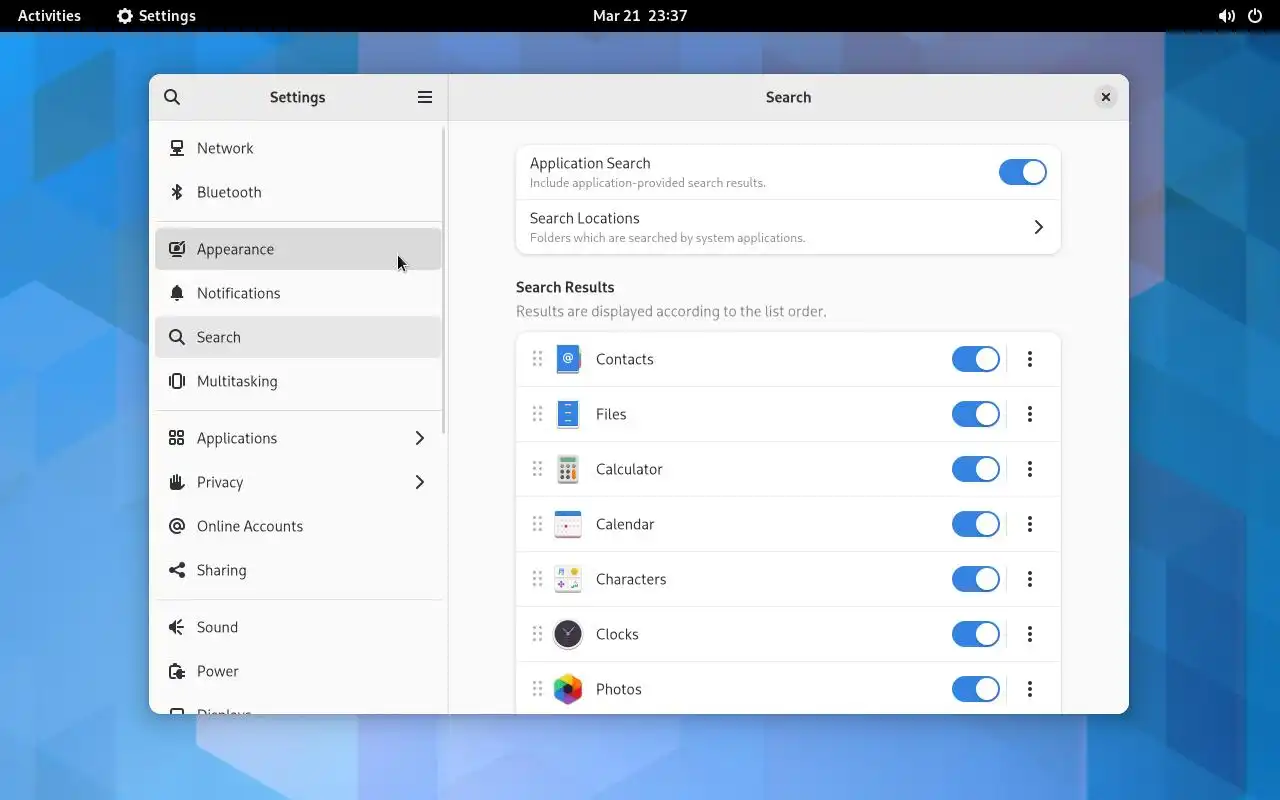The height and width of the screenshot is (800, 1280).
Task: Open the Appearance settings panel
Action: [298, 249]
